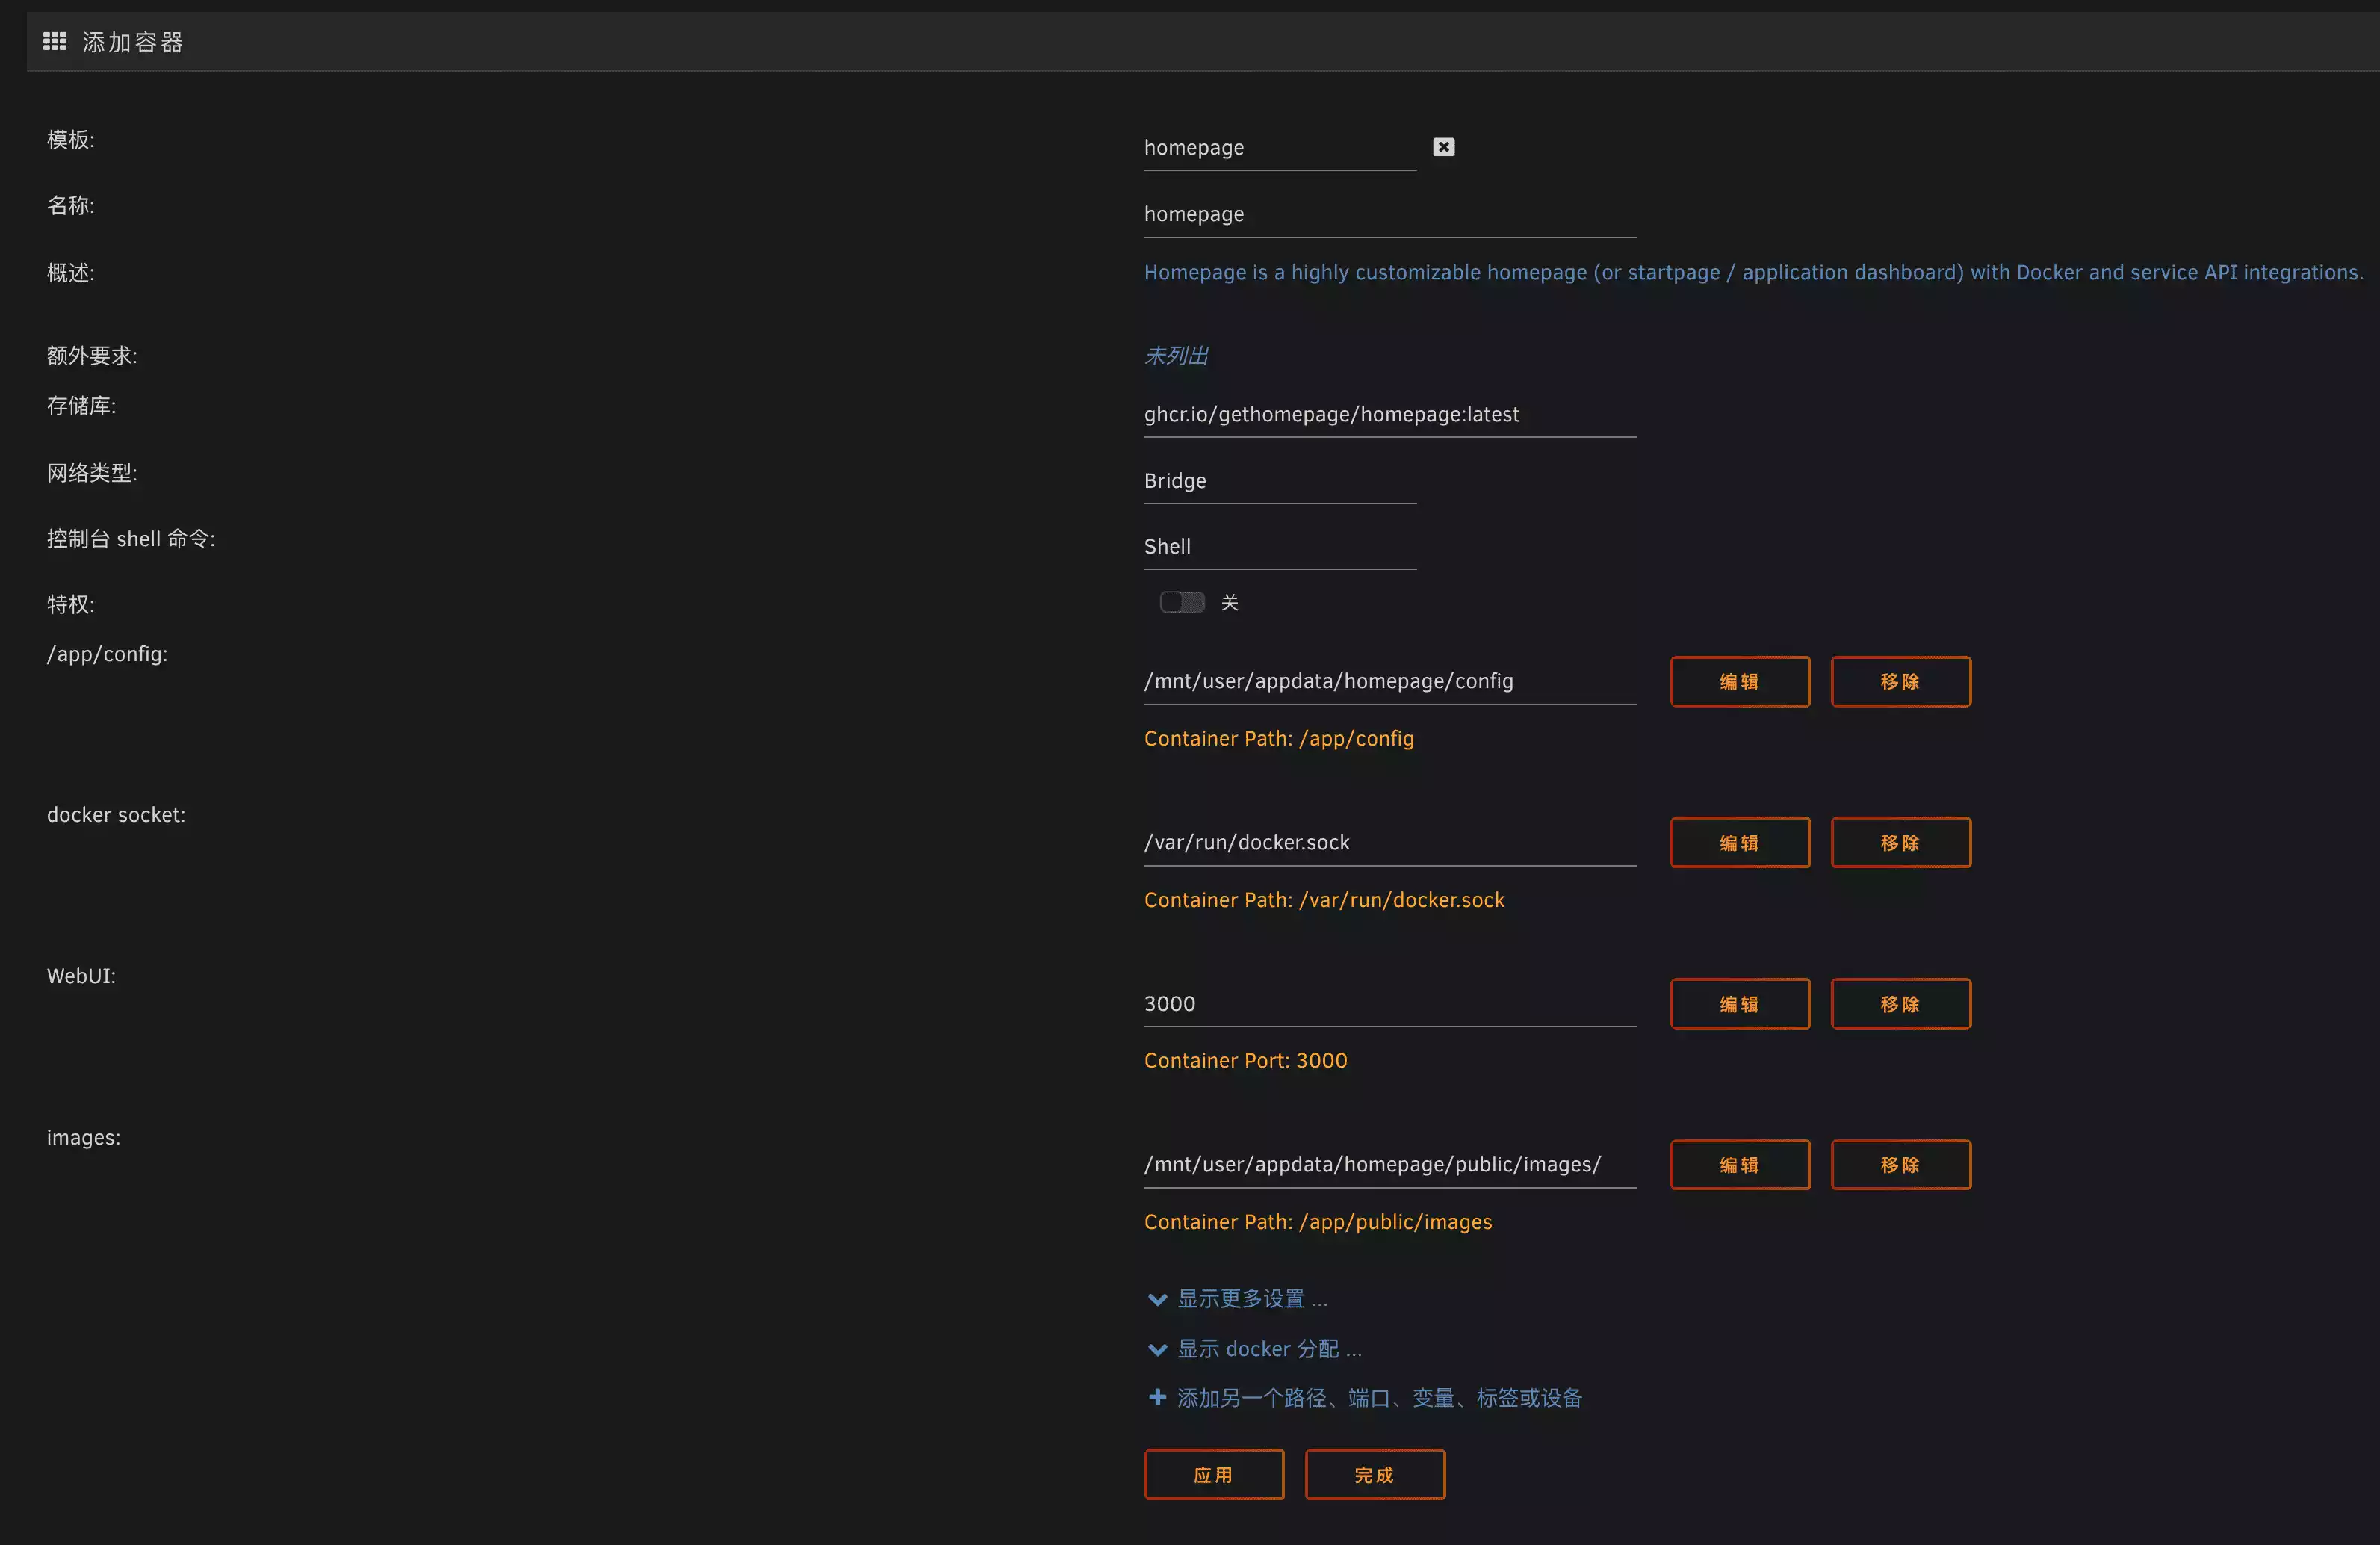Open the 模板 homepage template dropdown

1279,148
